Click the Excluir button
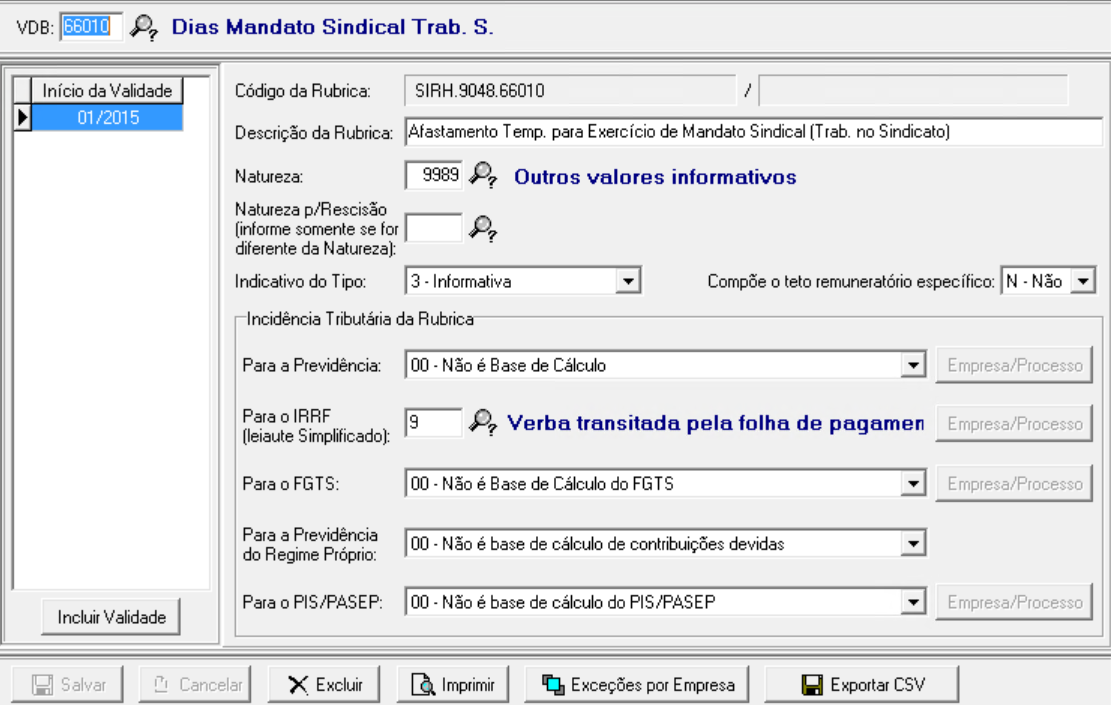 point(324,685)
